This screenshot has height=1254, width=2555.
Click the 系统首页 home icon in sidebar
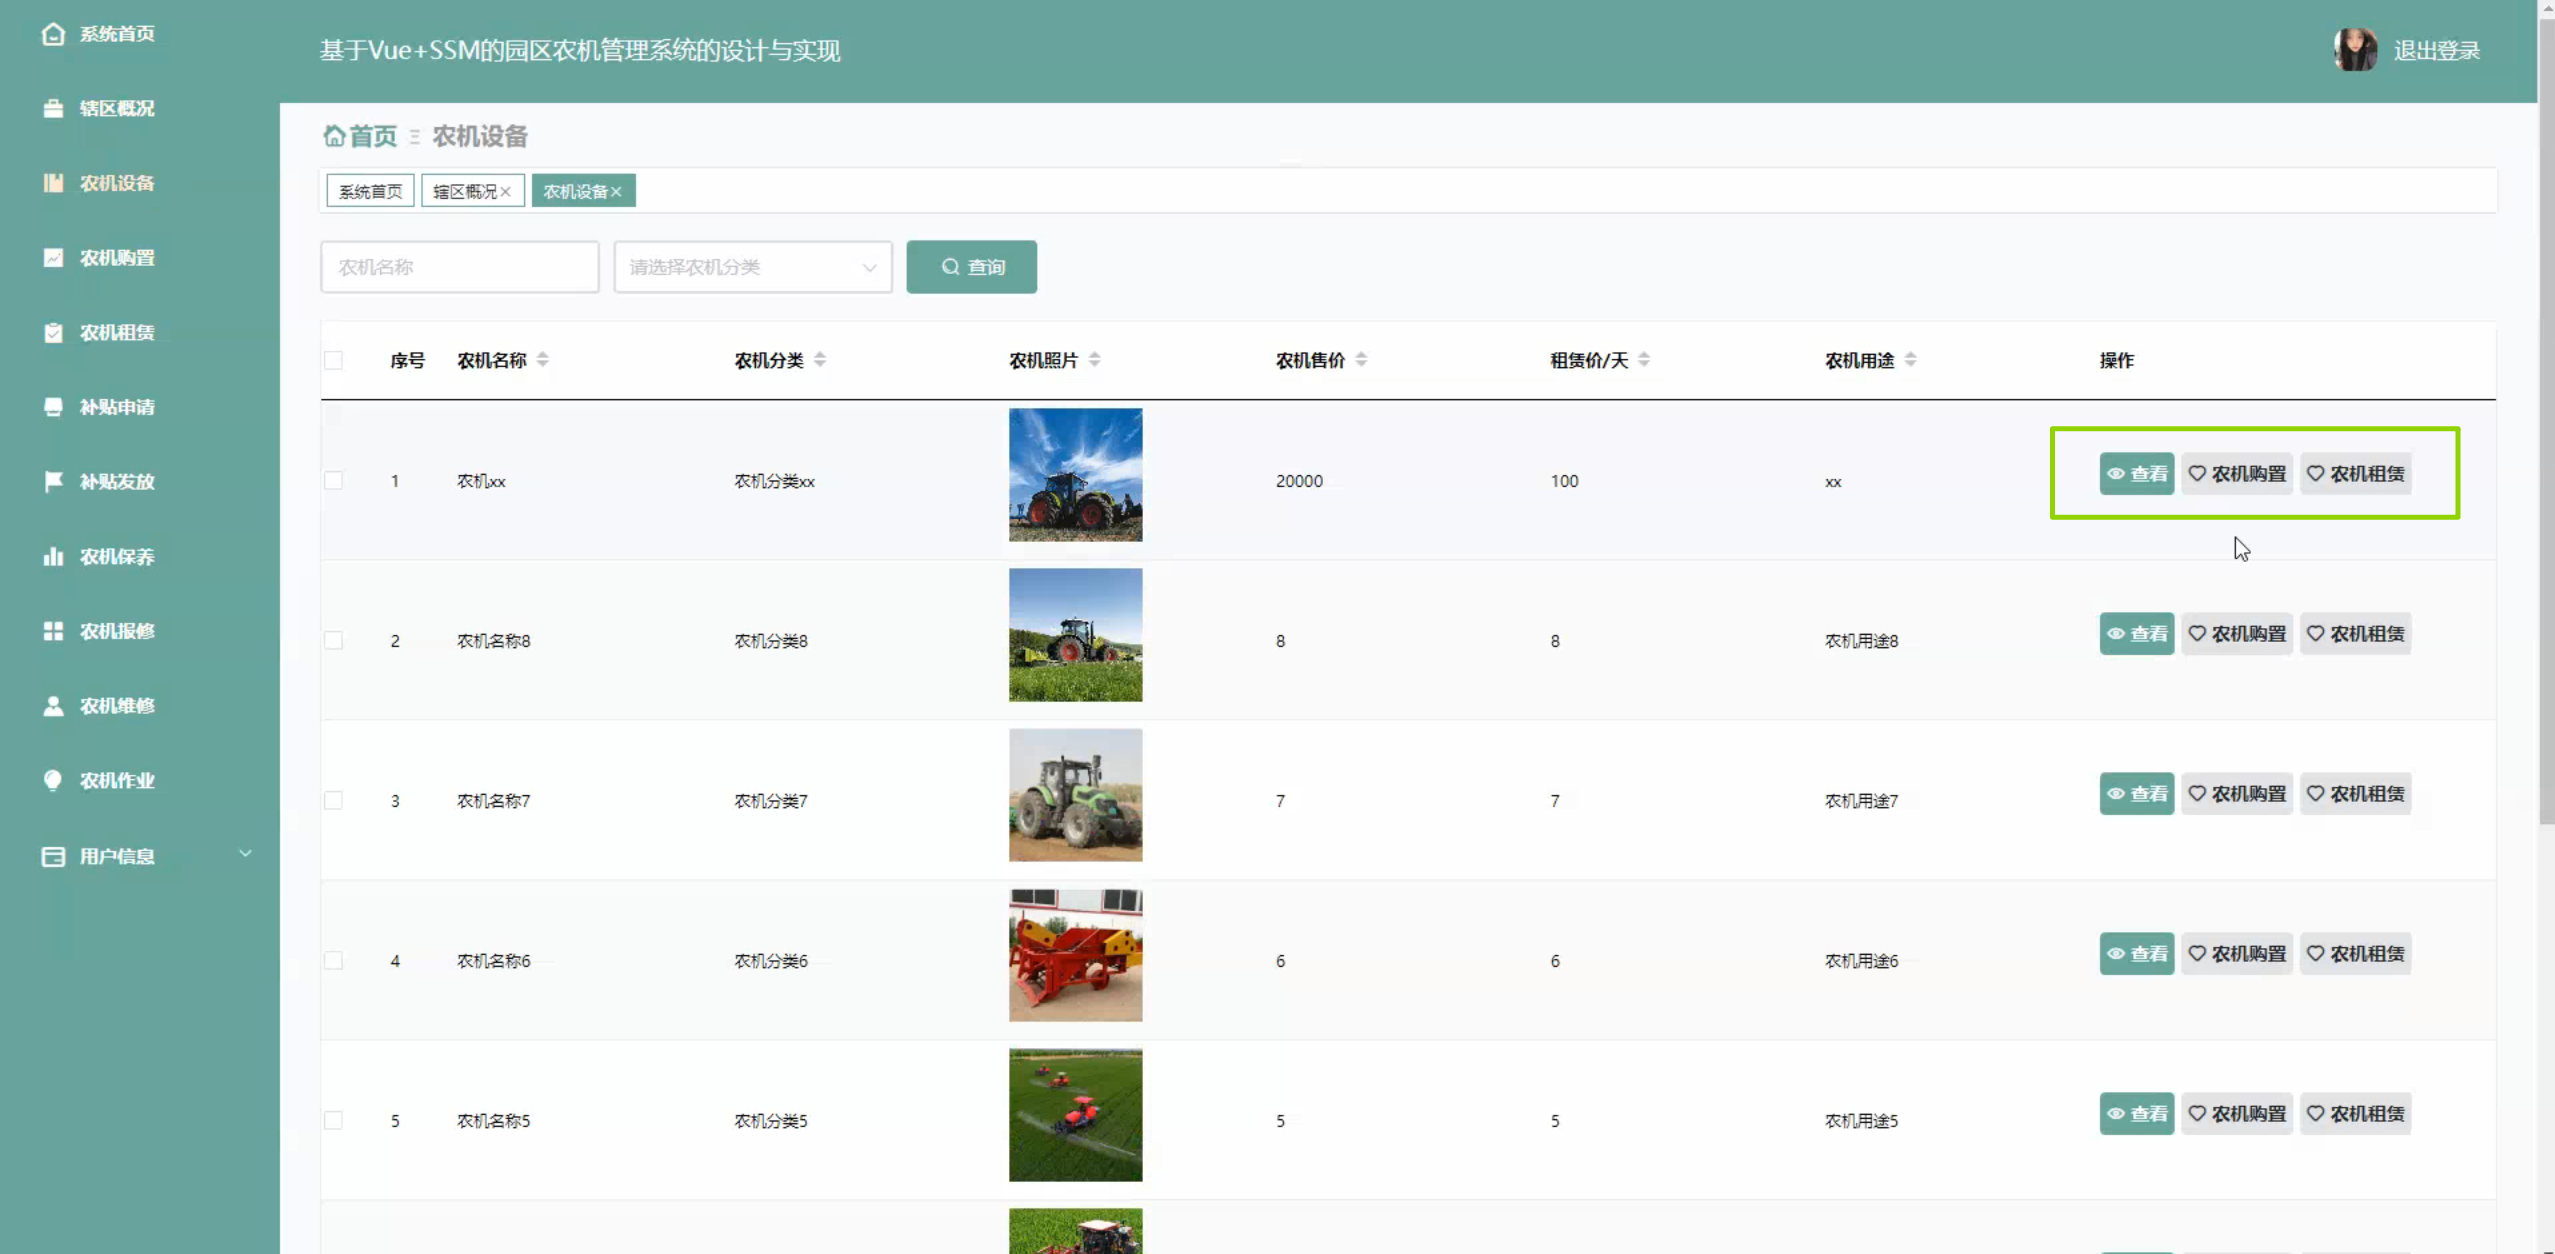(53, 34)
